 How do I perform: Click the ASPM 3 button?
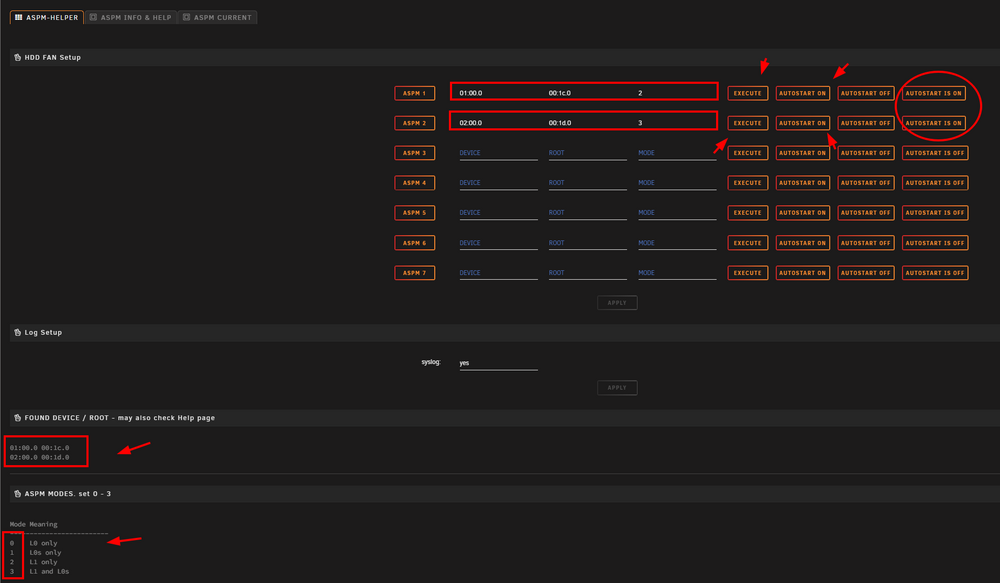point(415,153)
